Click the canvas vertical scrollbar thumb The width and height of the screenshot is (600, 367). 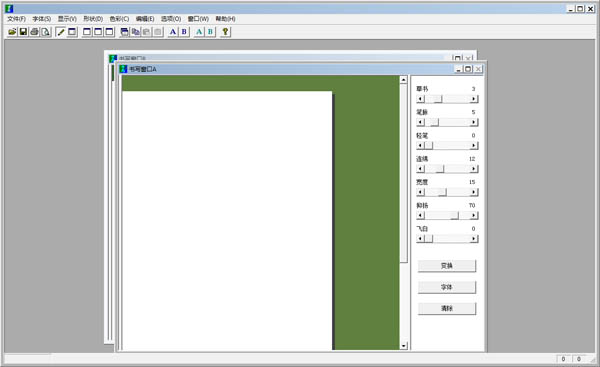click(x=404, y=173)
